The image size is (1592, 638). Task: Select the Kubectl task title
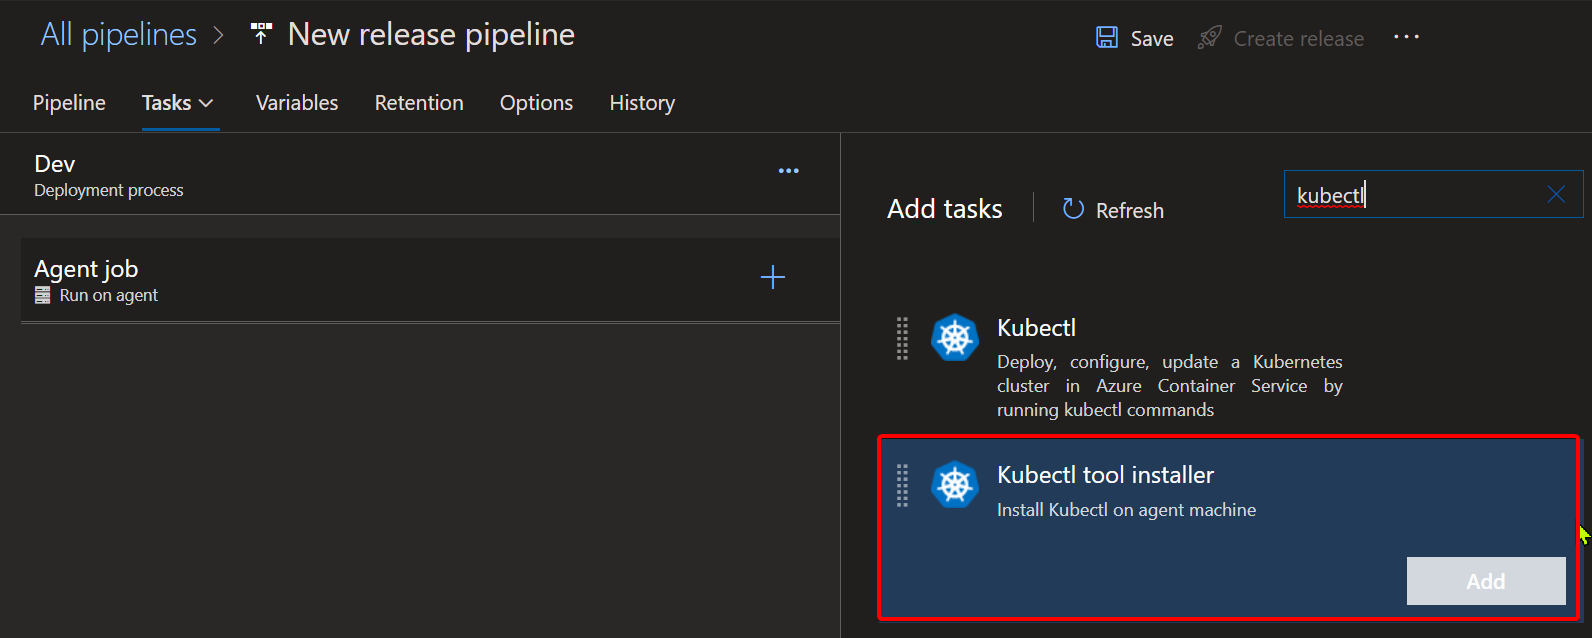pyautogui.click(x=1036, y=328)
